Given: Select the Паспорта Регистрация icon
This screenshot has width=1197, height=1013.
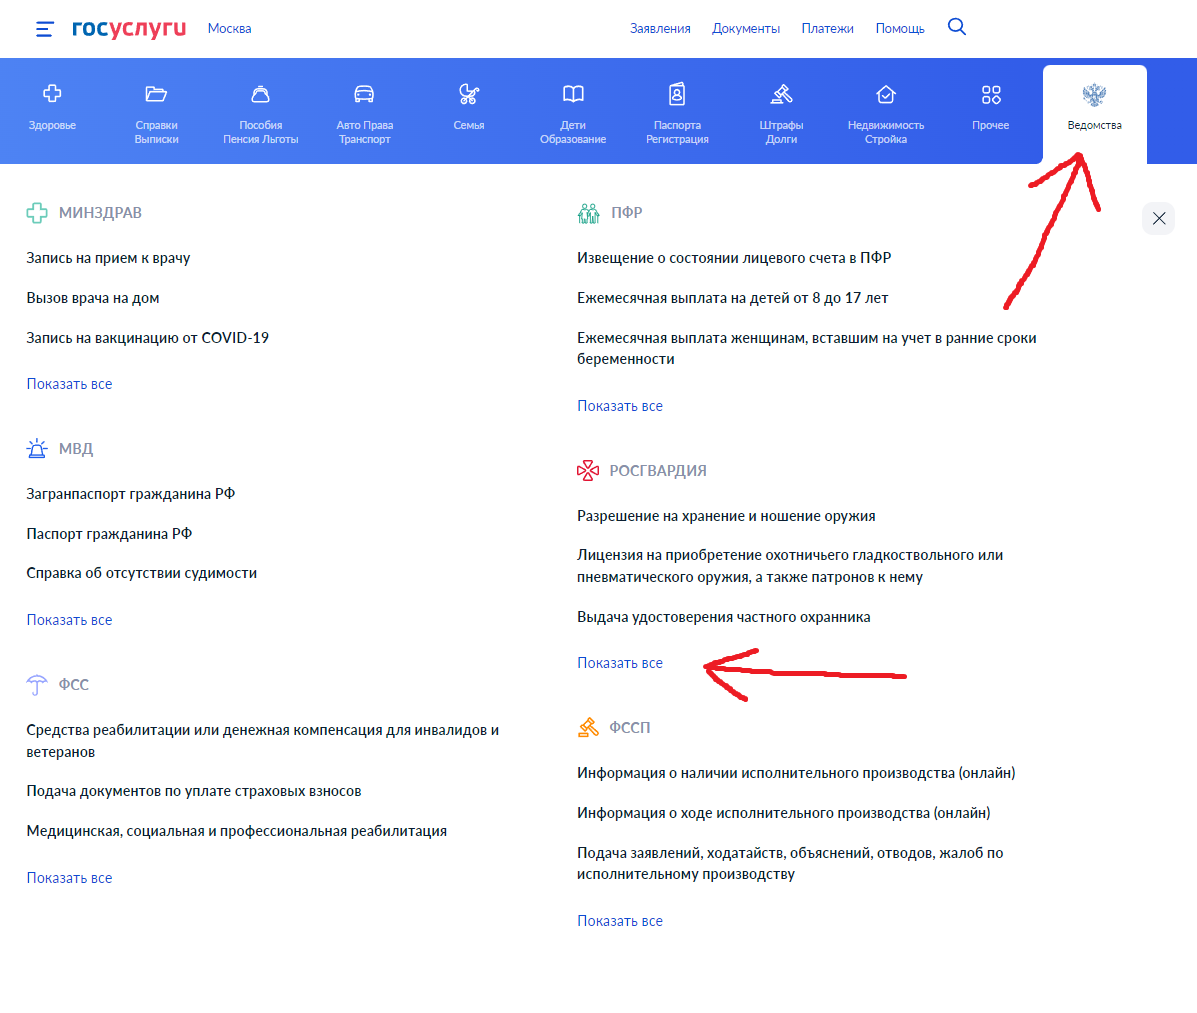Looking at the screenshot, I should pyautogui.click(x=677, y=94).
